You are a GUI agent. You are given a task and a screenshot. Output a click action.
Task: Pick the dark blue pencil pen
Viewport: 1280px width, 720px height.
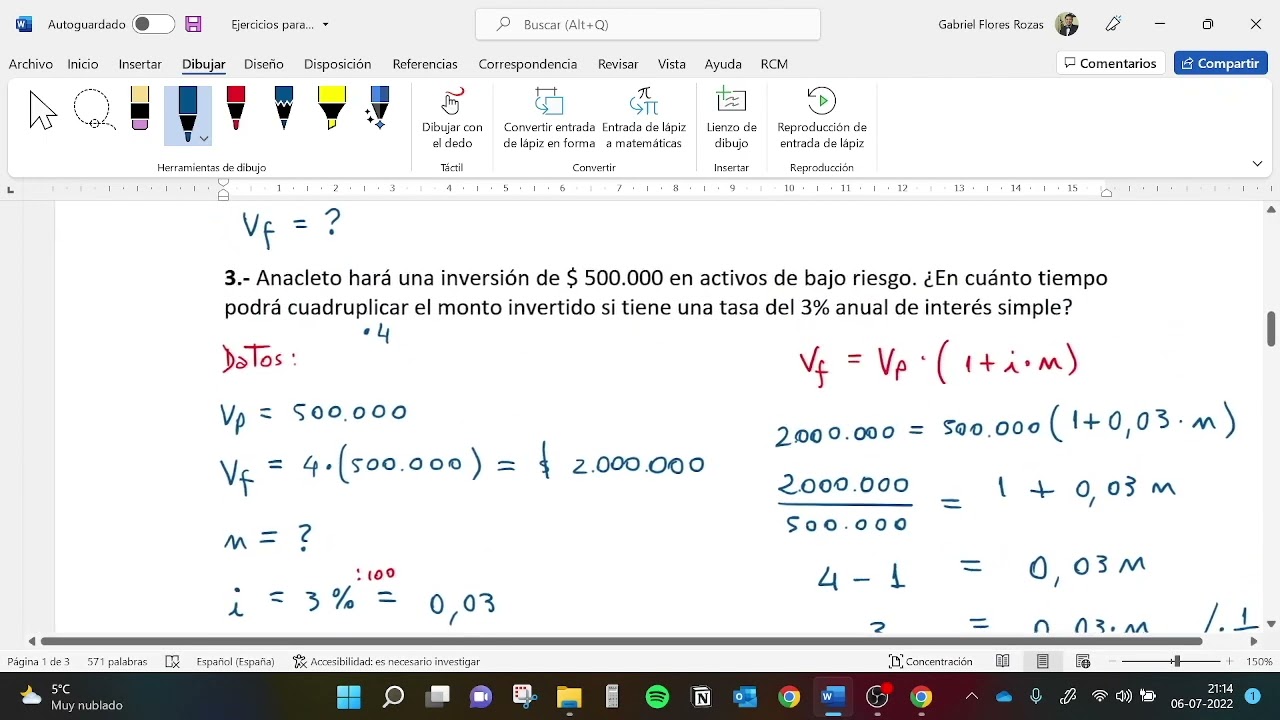click(284, 109)
